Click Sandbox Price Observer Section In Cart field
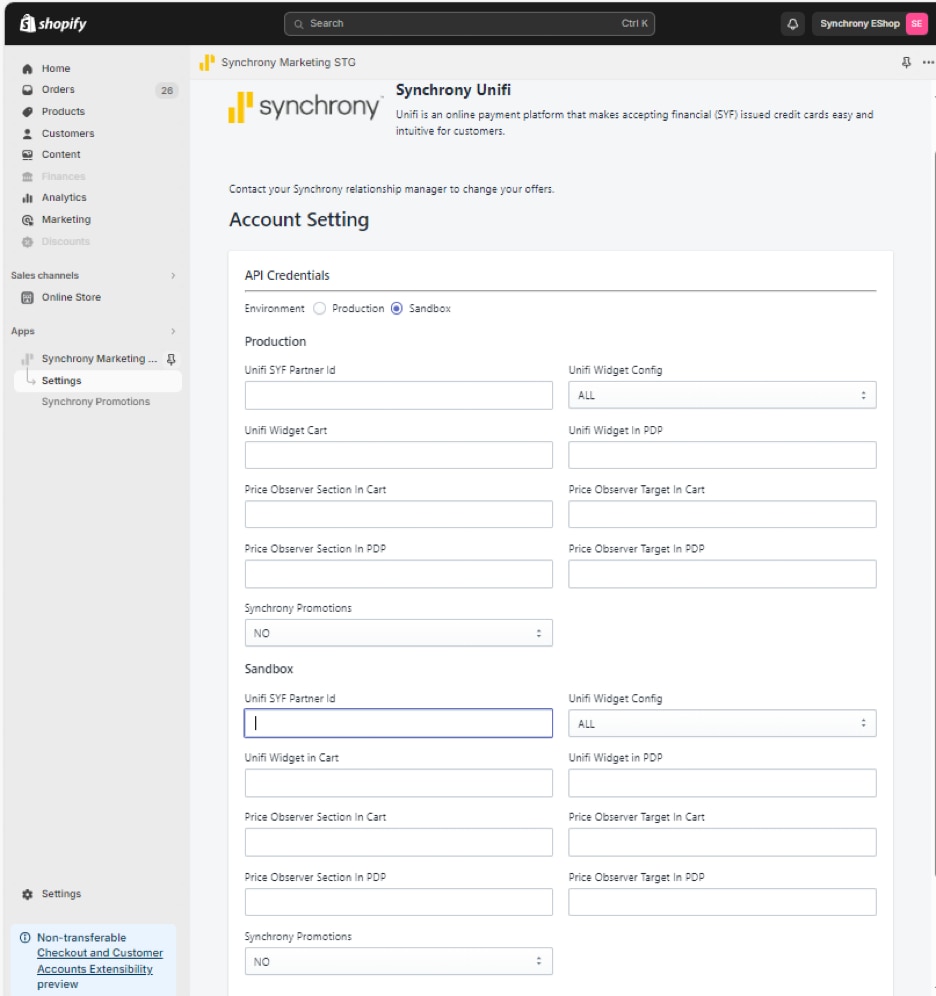Image resolution: width=936 pixels, height=996 pixels. 398,842
